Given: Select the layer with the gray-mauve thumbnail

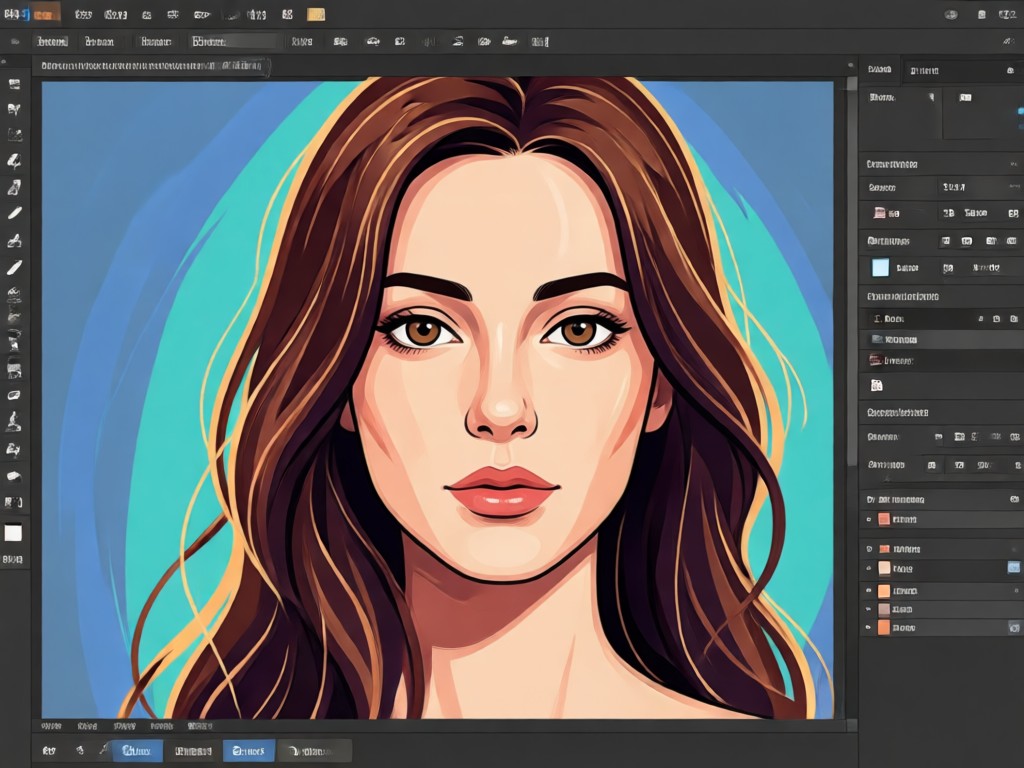Looking at the screenshot, I should pyautogui.click(x=940, y=609).
